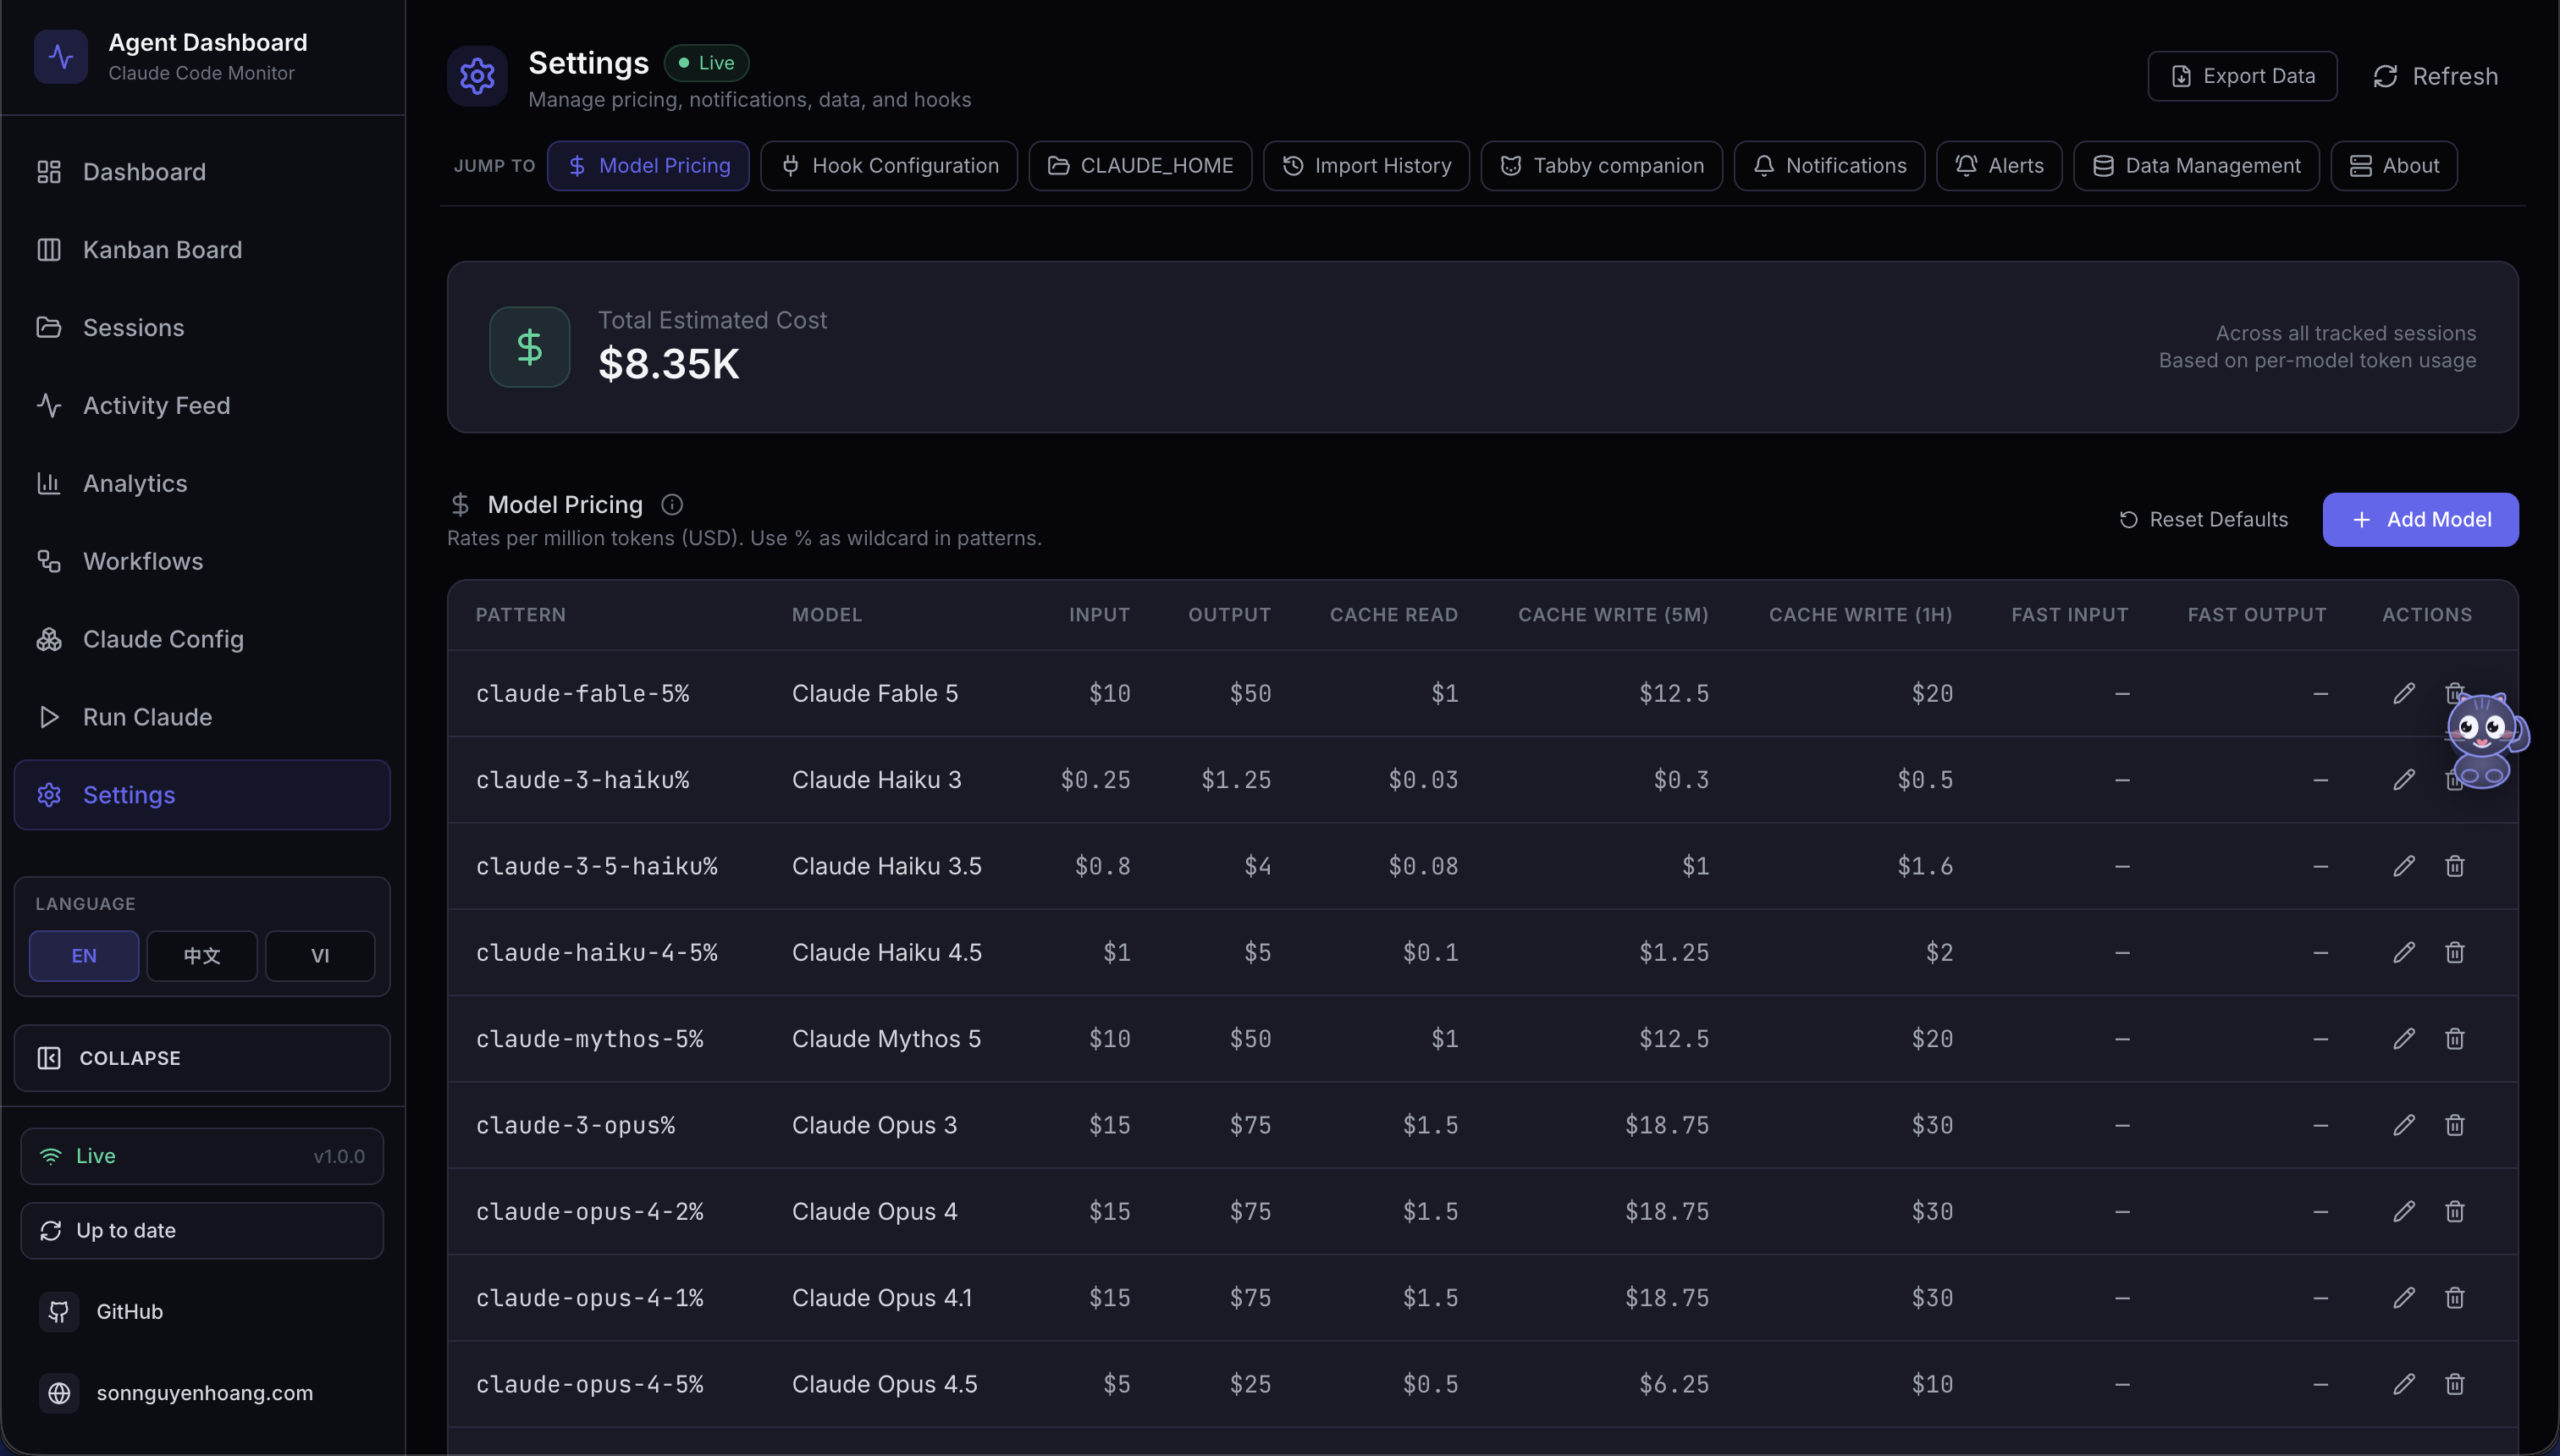Click the CACHE WRITE (5M) column header

(1613, 615)
